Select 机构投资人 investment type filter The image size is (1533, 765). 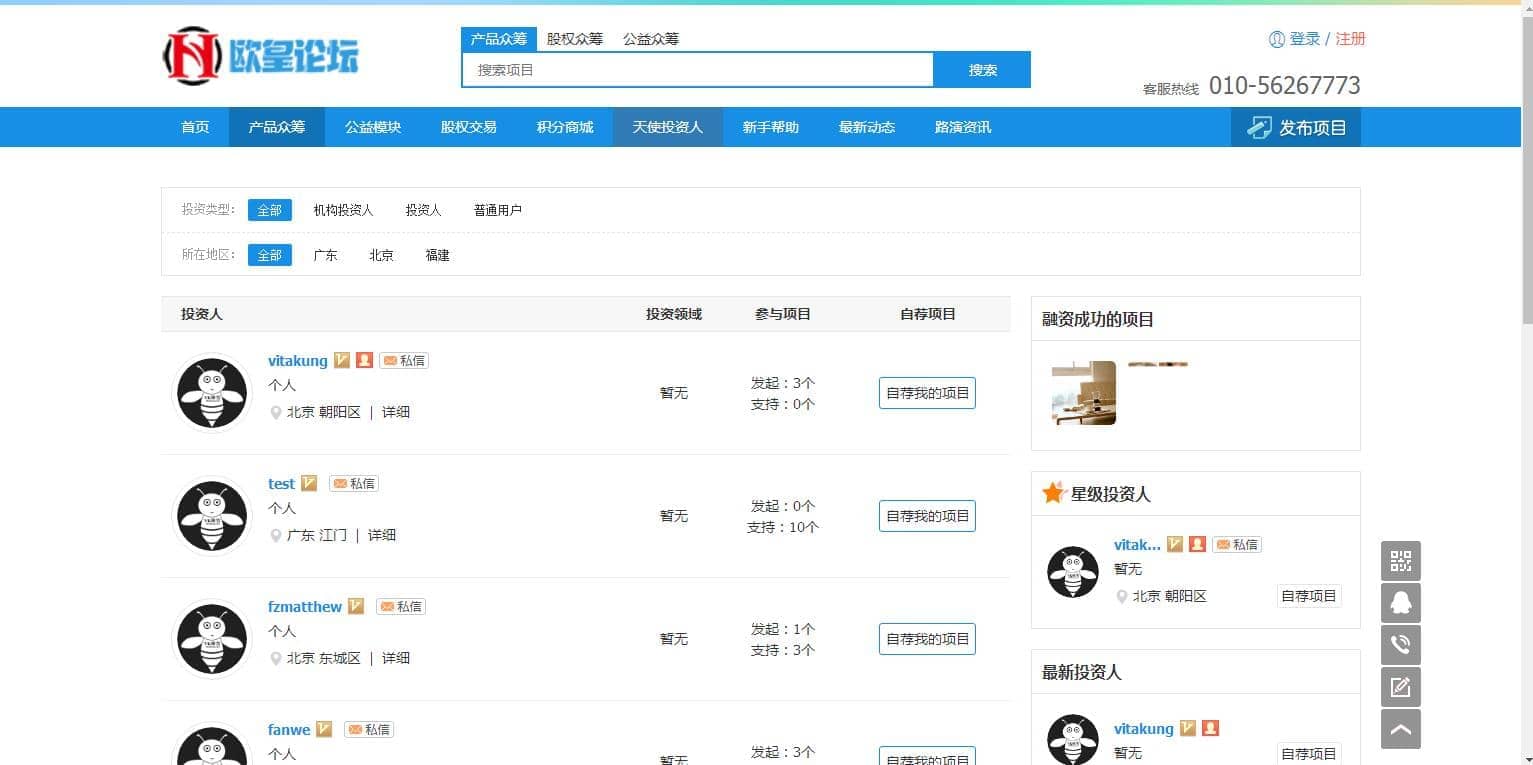[x=343, y=210]
